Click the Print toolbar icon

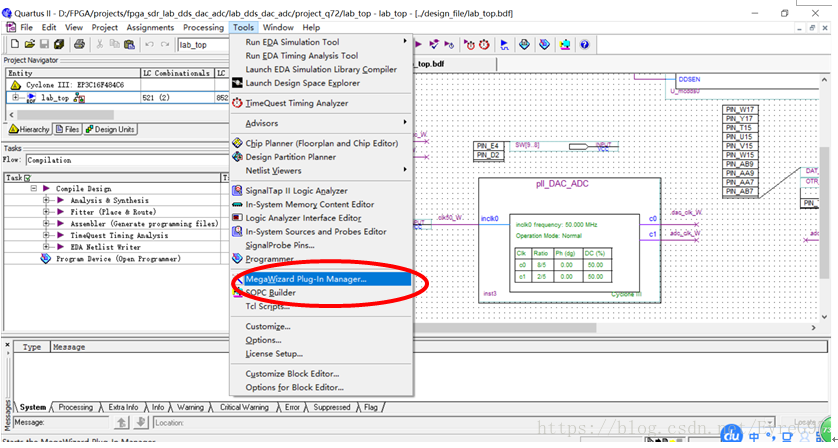[x=79, y=44]
